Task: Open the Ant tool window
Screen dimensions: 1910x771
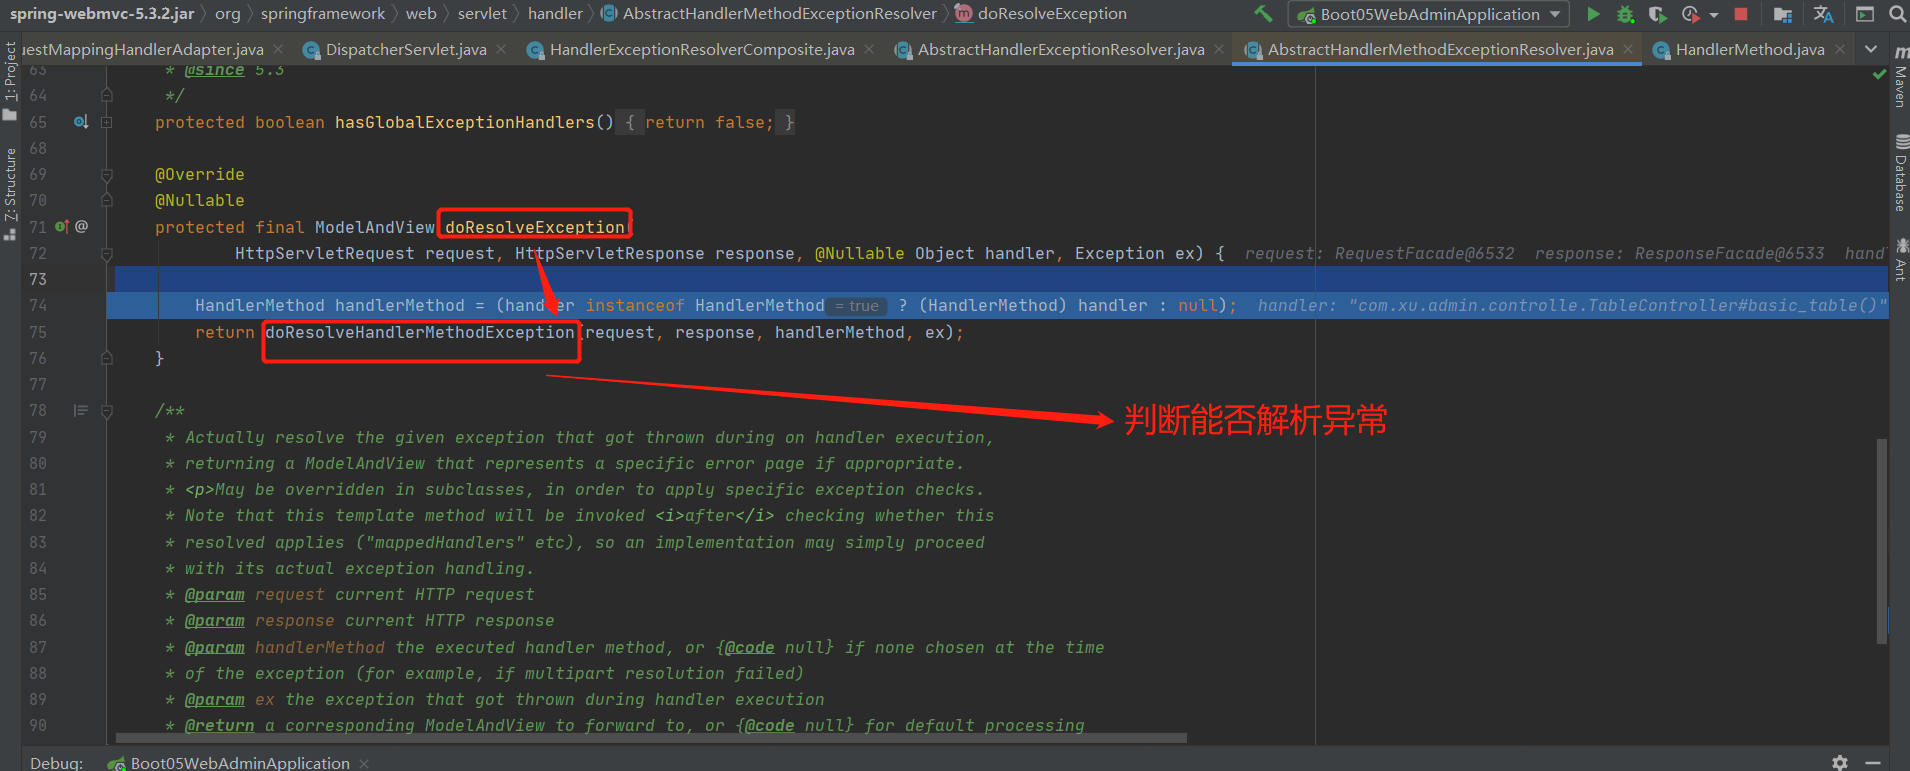Action: [1900, 259]
